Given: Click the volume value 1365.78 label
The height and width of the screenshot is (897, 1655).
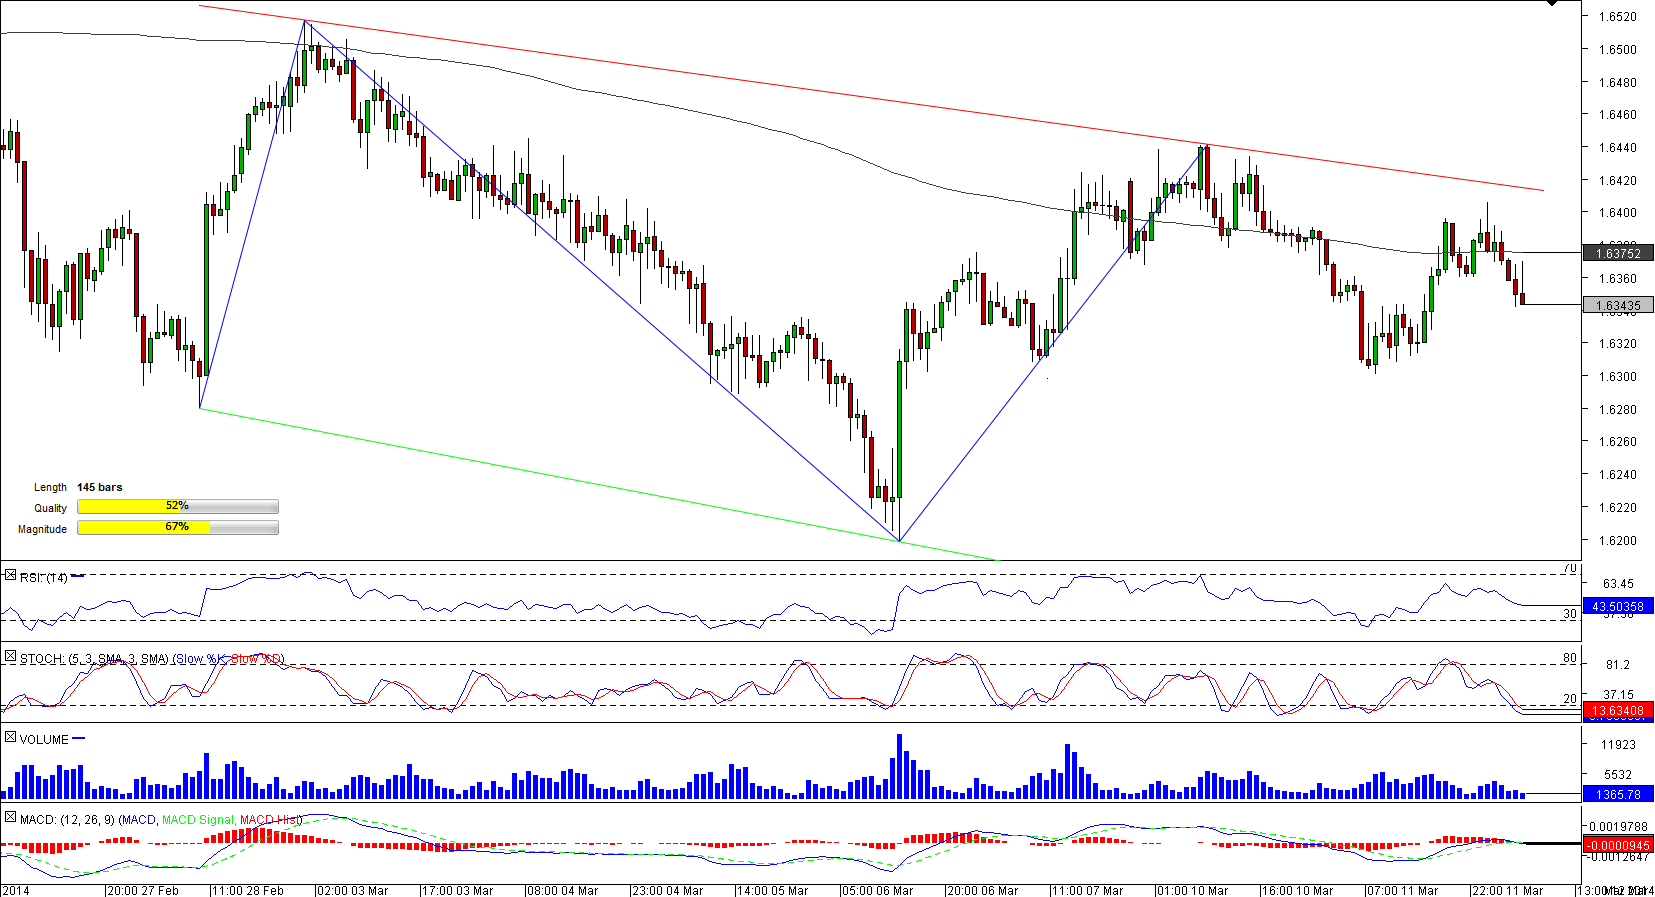Looking at the screenshot, I should click(x=1617, y=795).
